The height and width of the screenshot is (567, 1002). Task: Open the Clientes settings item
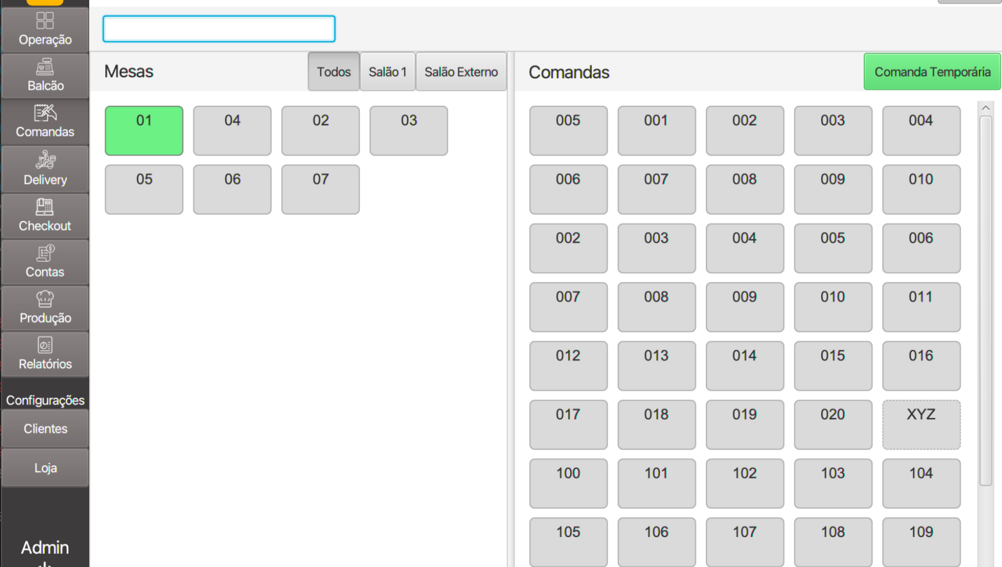[45, 429]
